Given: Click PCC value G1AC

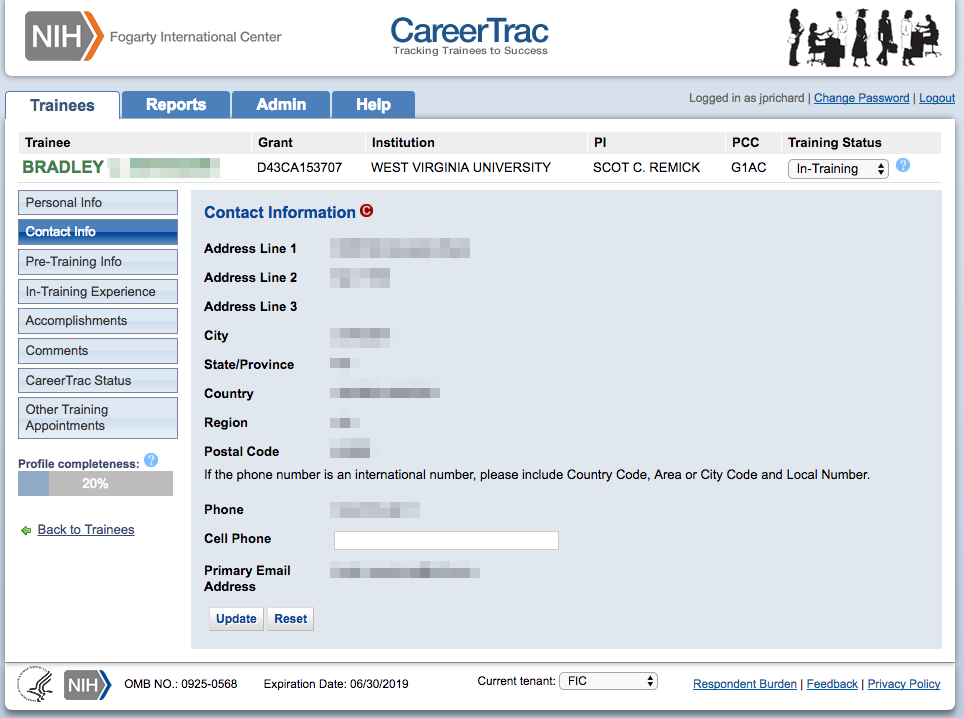Looking at the screenshot, I should tap(748, 167).
